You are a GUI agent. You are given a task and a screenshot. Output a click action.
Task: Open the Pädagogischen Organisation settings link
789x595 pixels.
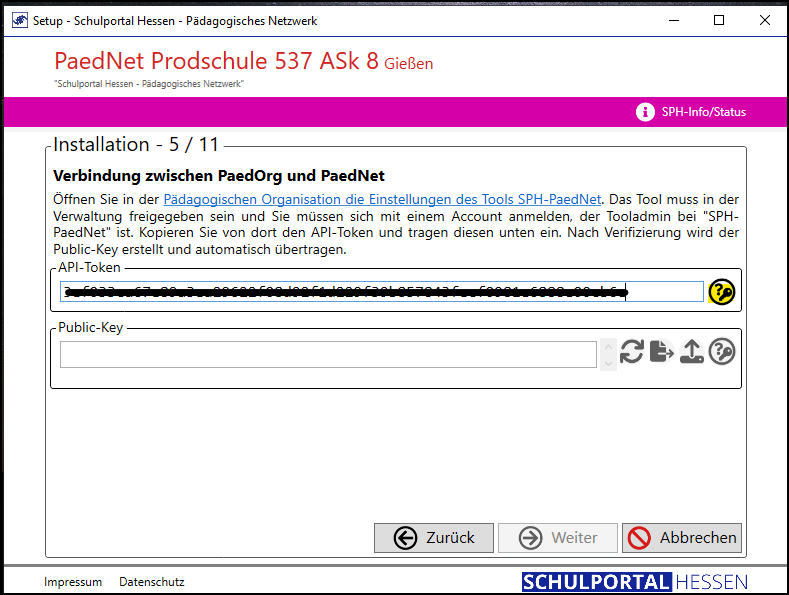(382, 199)
